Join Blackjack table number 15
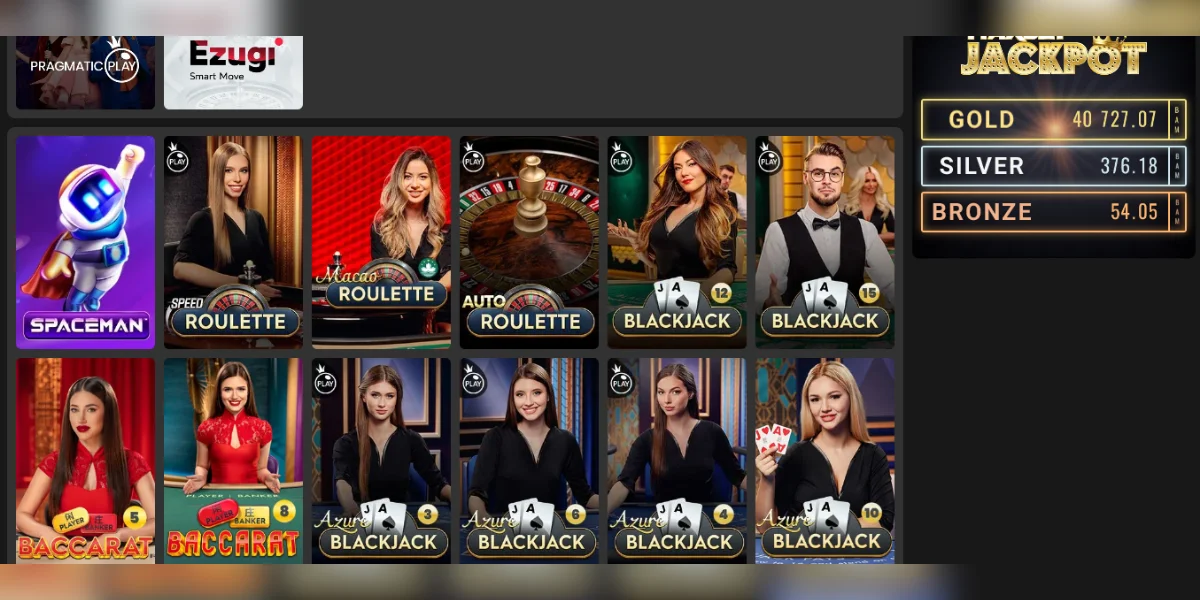Screen dimensions: 1200x600 coord(825,242)
